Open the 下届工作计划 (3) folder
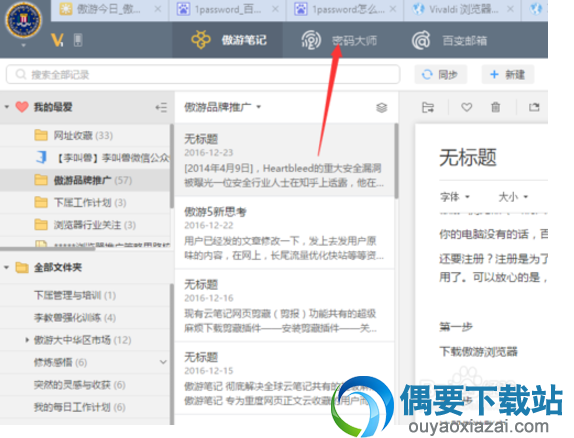 [x=85, y=203]
